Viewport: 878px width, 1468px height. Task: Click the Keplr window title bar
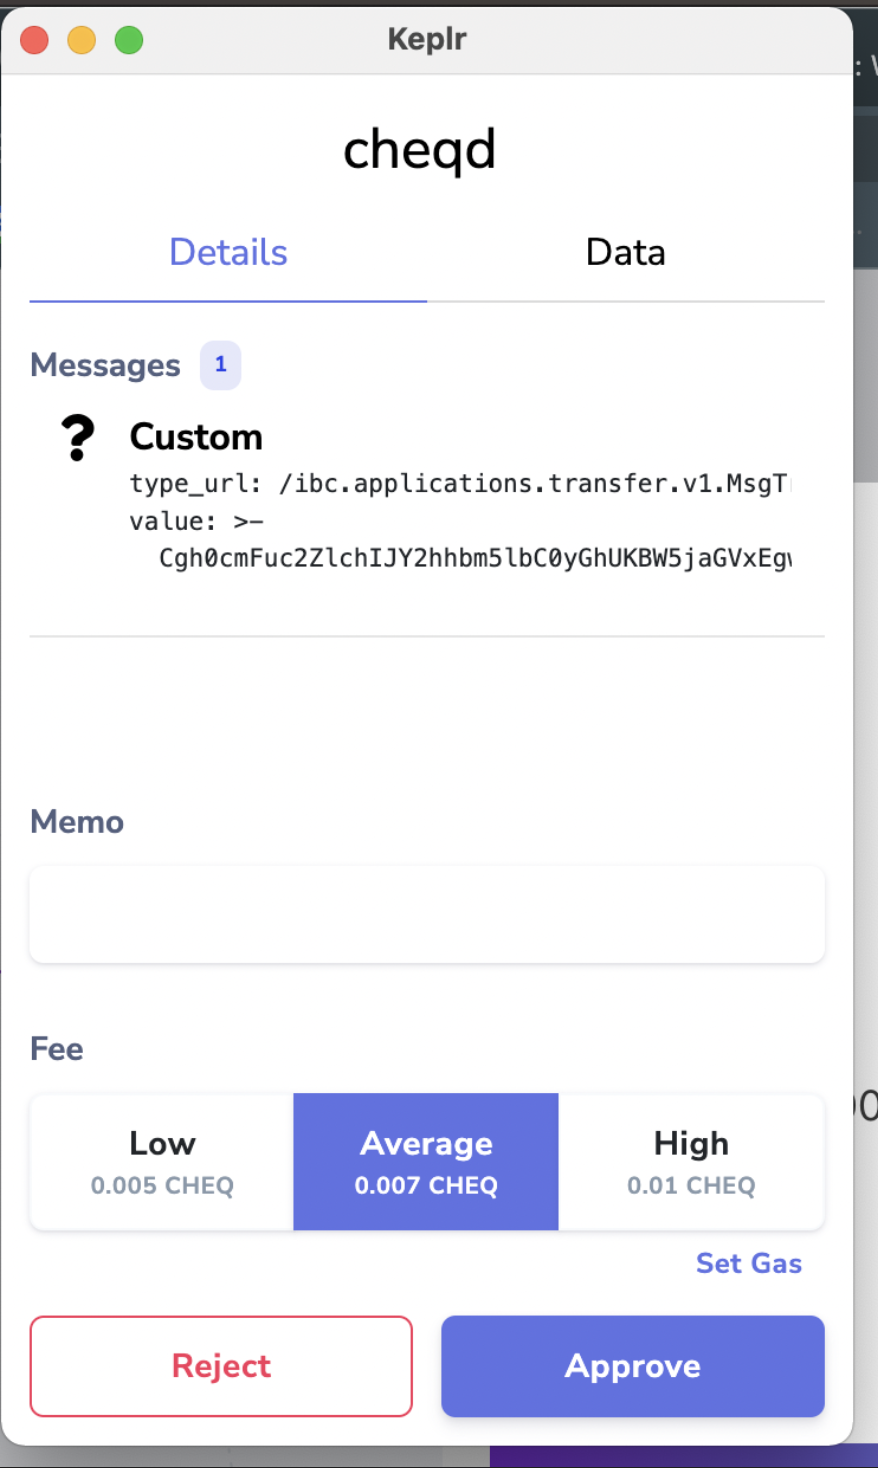coord(427,39)
